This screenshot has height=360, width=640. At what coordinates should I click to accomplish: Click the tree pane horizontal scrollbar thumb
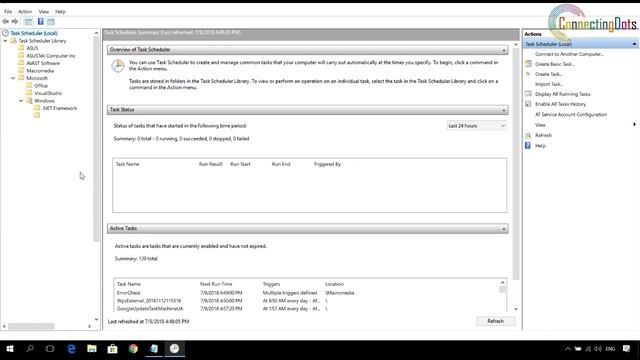tap(31, 326)
